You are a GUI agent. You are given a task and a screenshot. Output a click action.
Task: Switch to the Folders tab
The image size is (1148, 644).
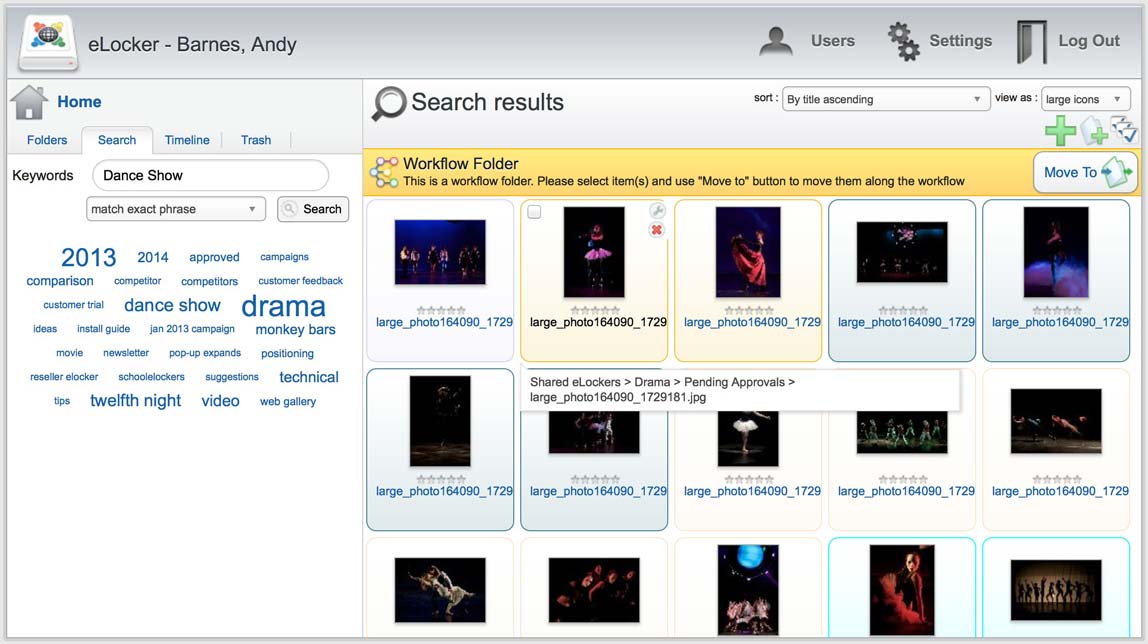tap(47, 140)
